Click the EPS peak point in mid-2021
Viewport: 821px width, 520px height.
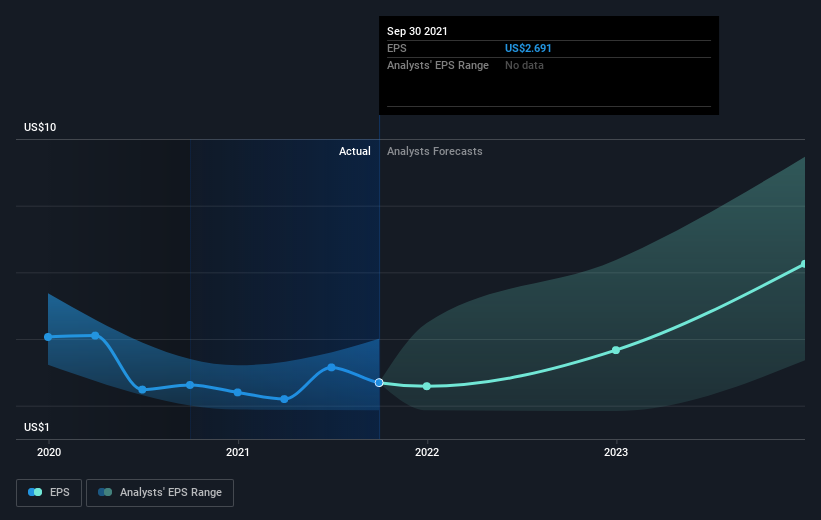point(331,367)
